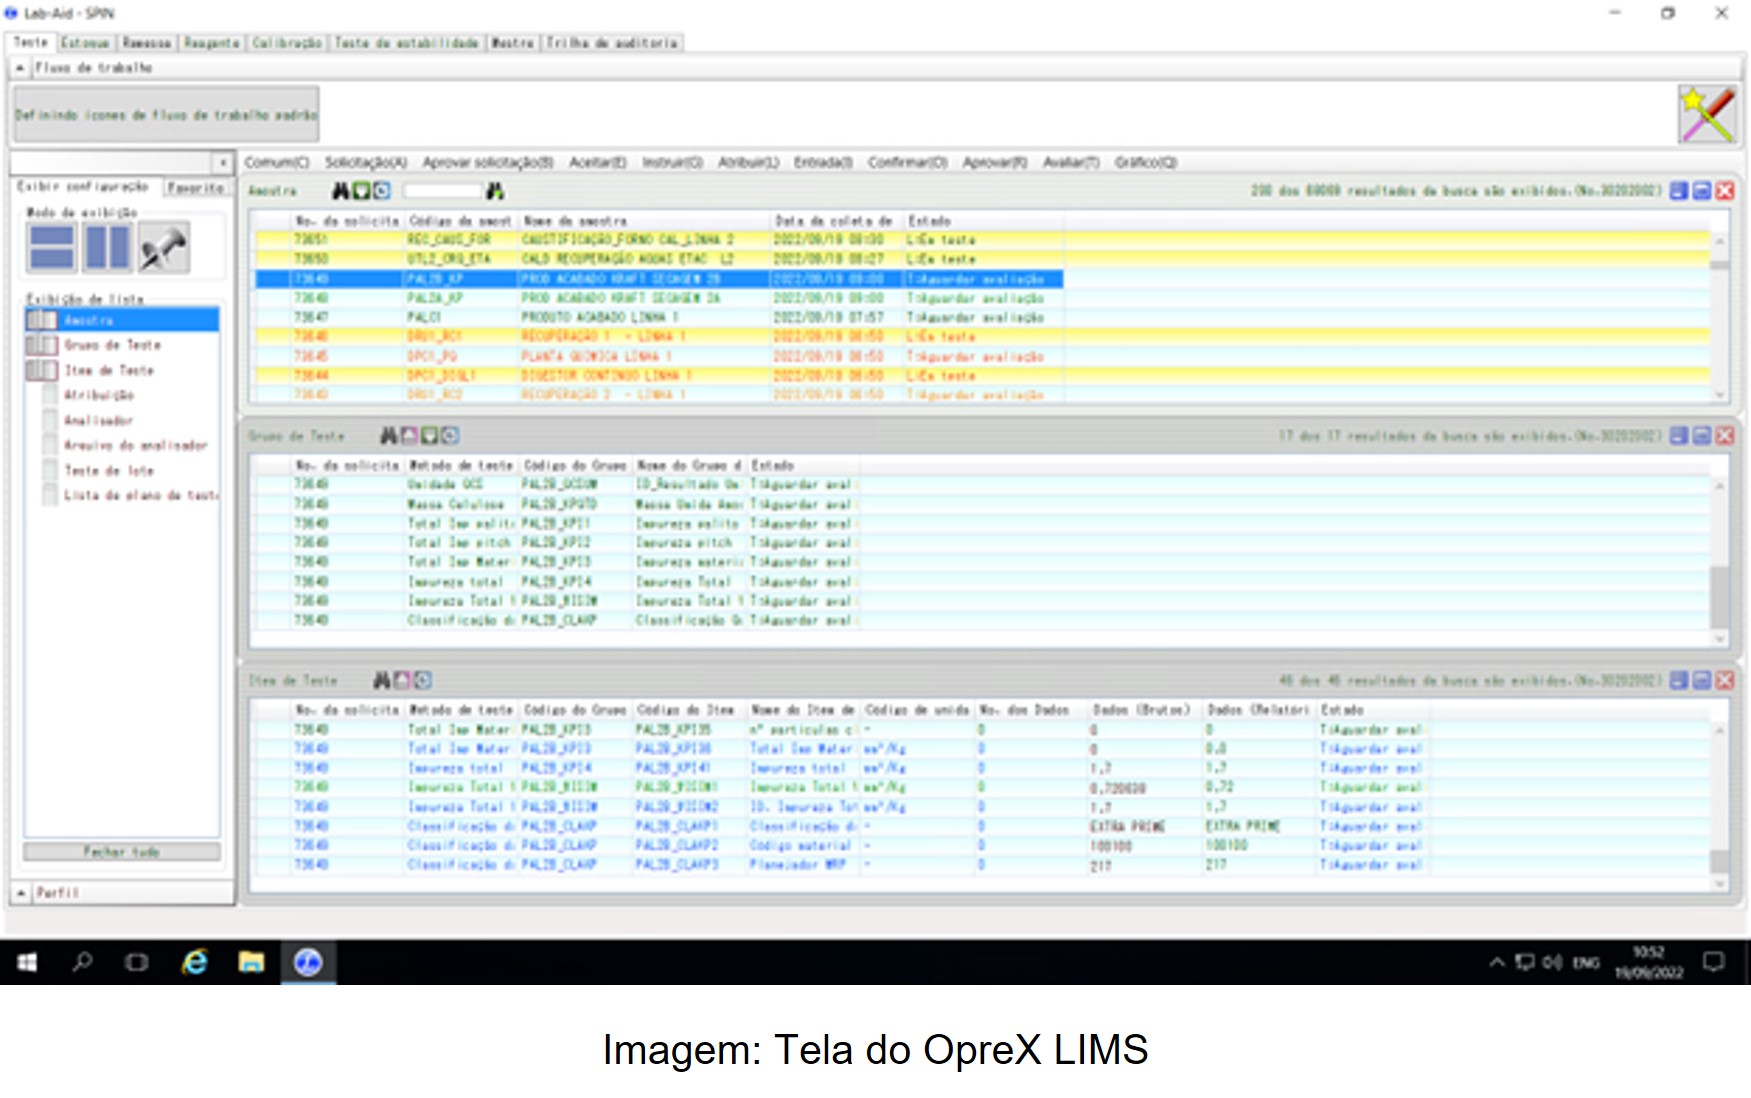Select the binoculars search icon in Amostra panel
The image size is (1751, 1098).
[x=341, y=192]
